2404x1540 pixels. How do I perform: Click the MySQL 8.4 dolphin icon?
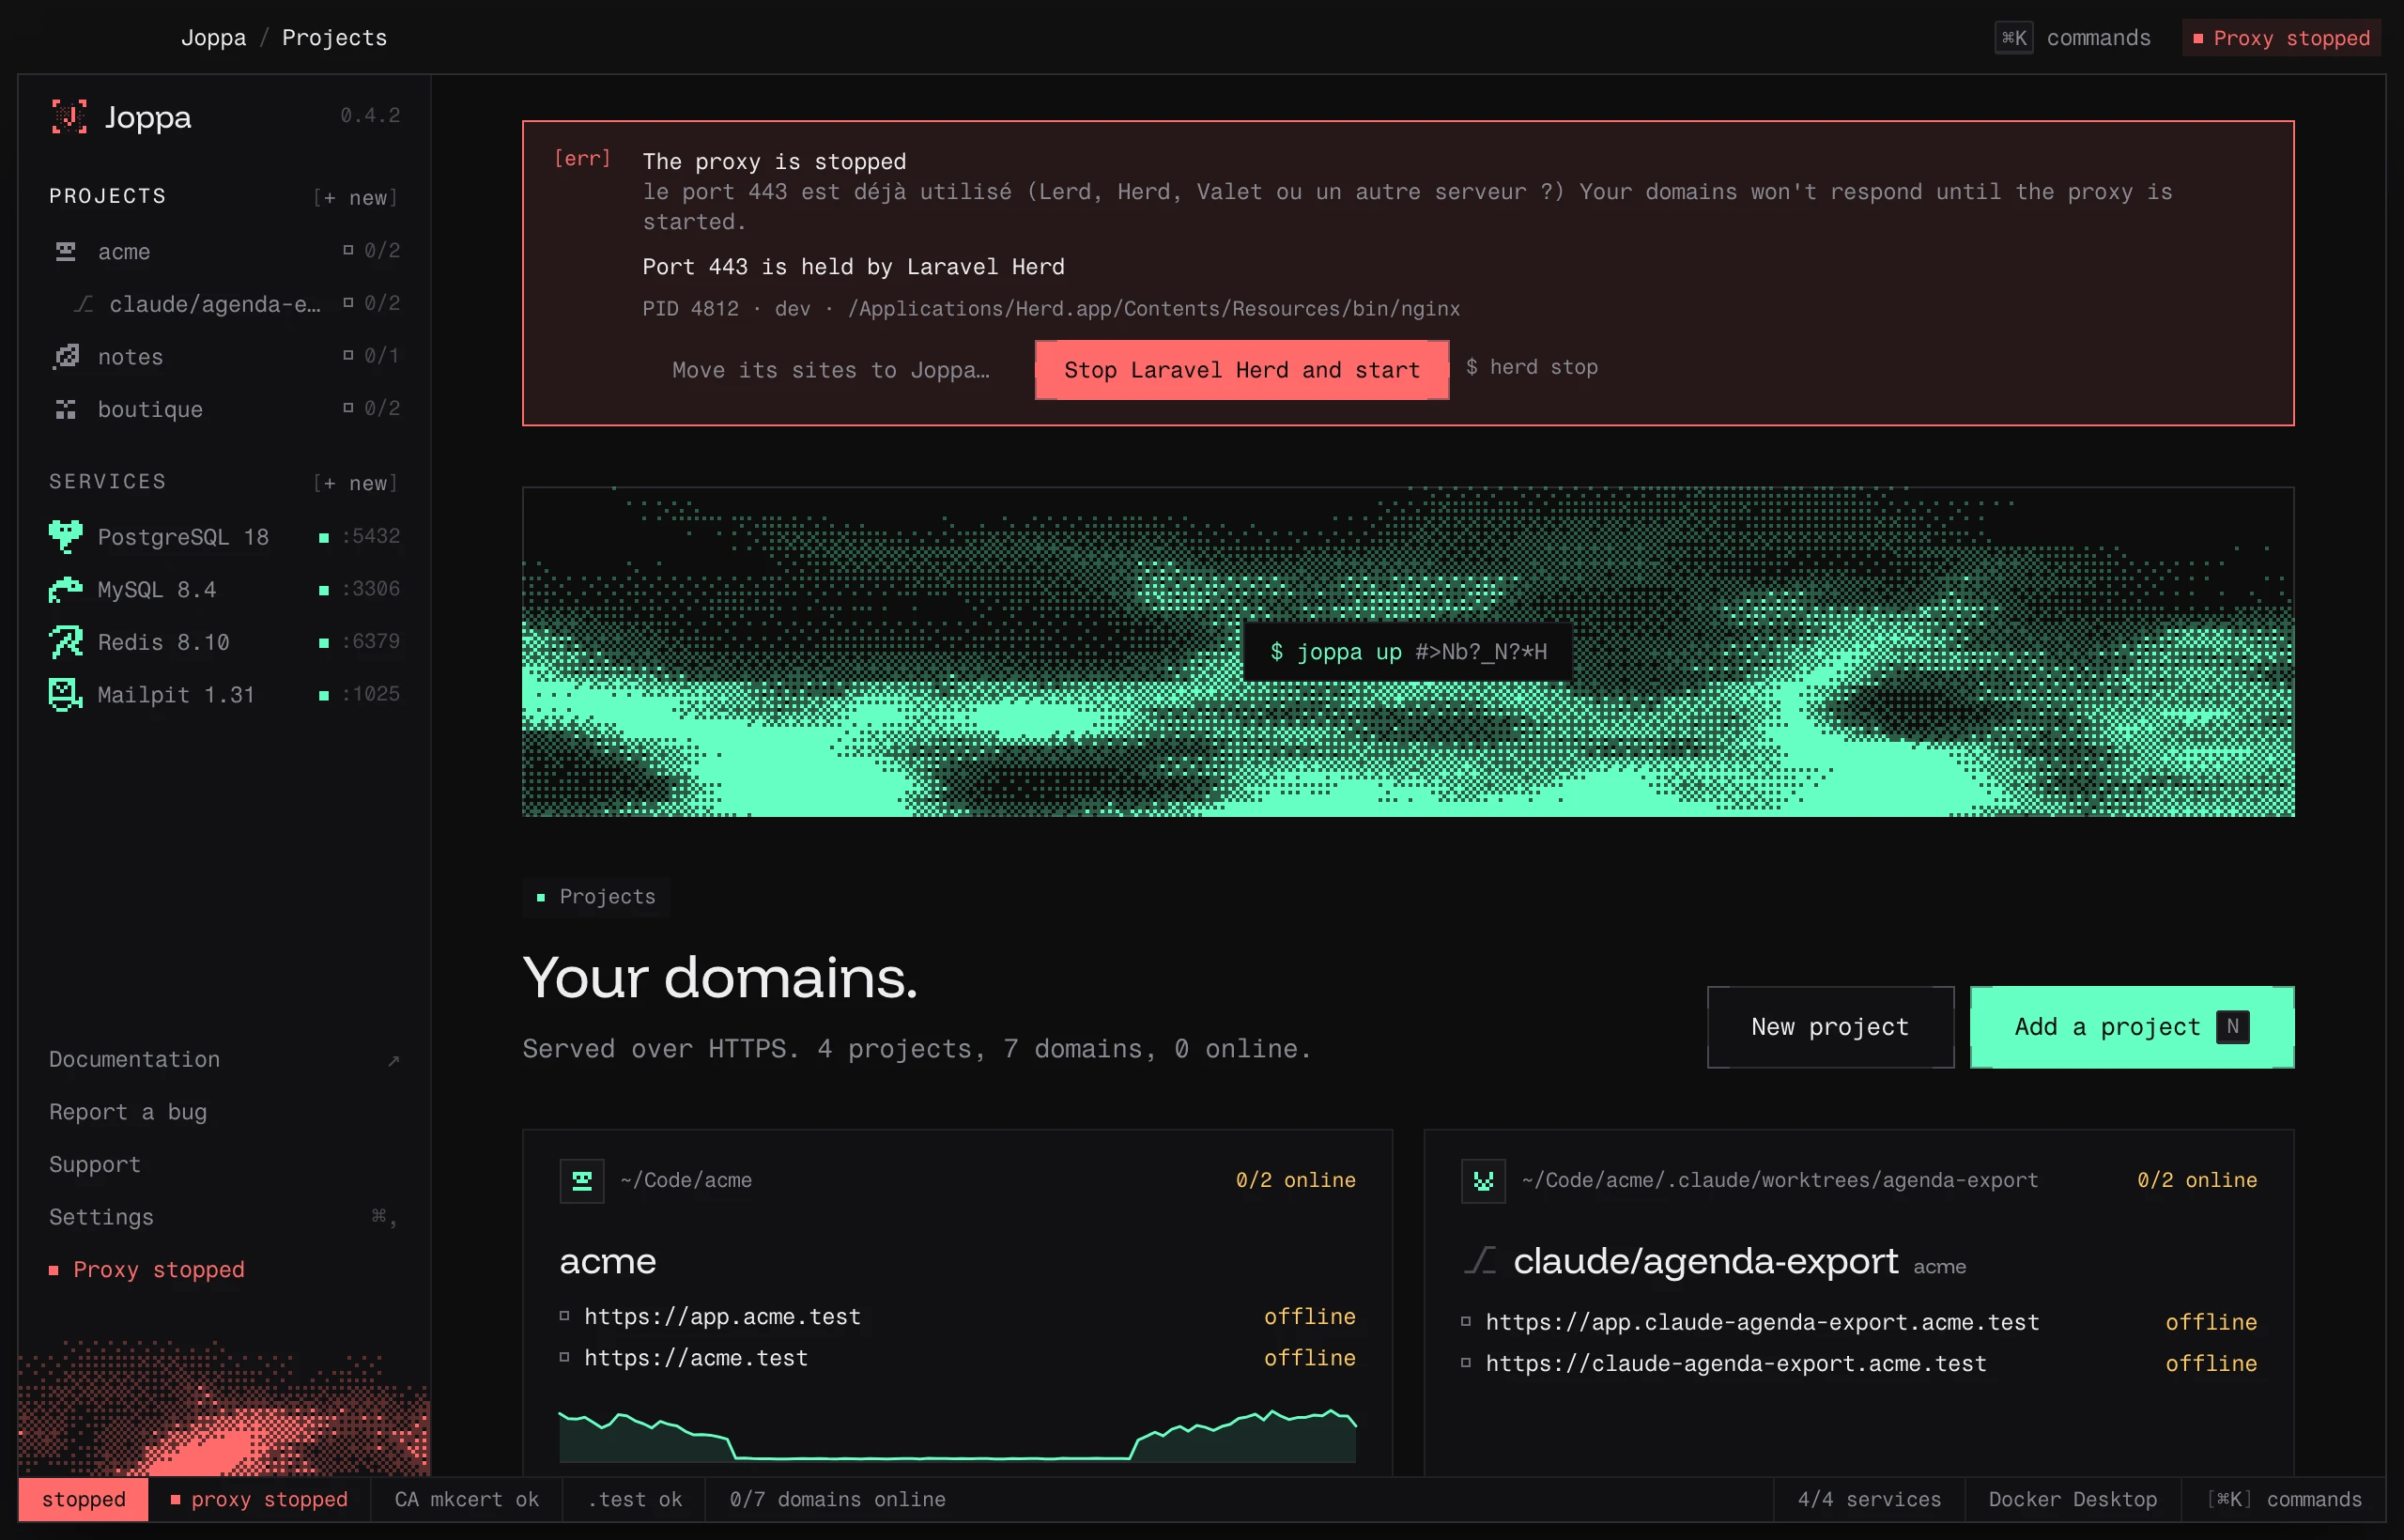pos(66,589)
